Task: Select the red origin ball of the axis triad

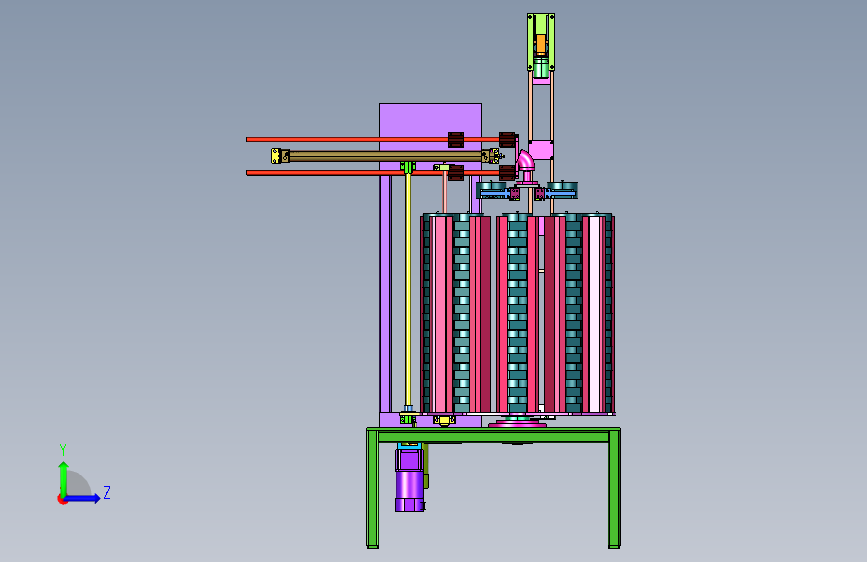Action: tap(62, 499)
